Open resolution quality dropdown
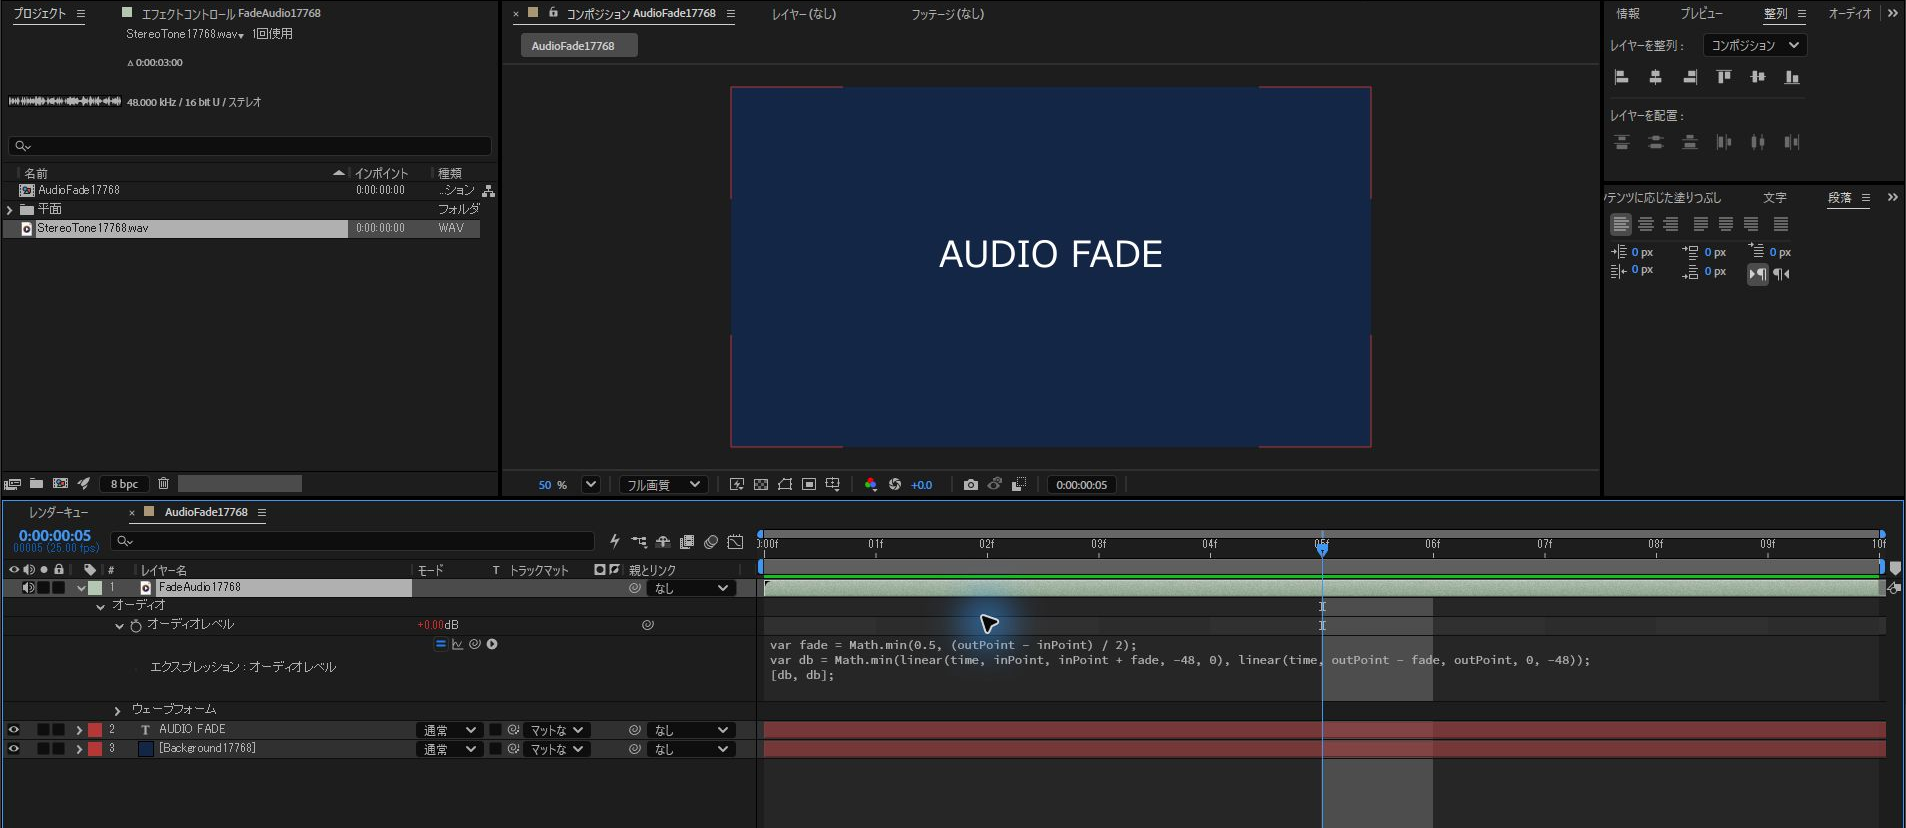 click(664, 484)
